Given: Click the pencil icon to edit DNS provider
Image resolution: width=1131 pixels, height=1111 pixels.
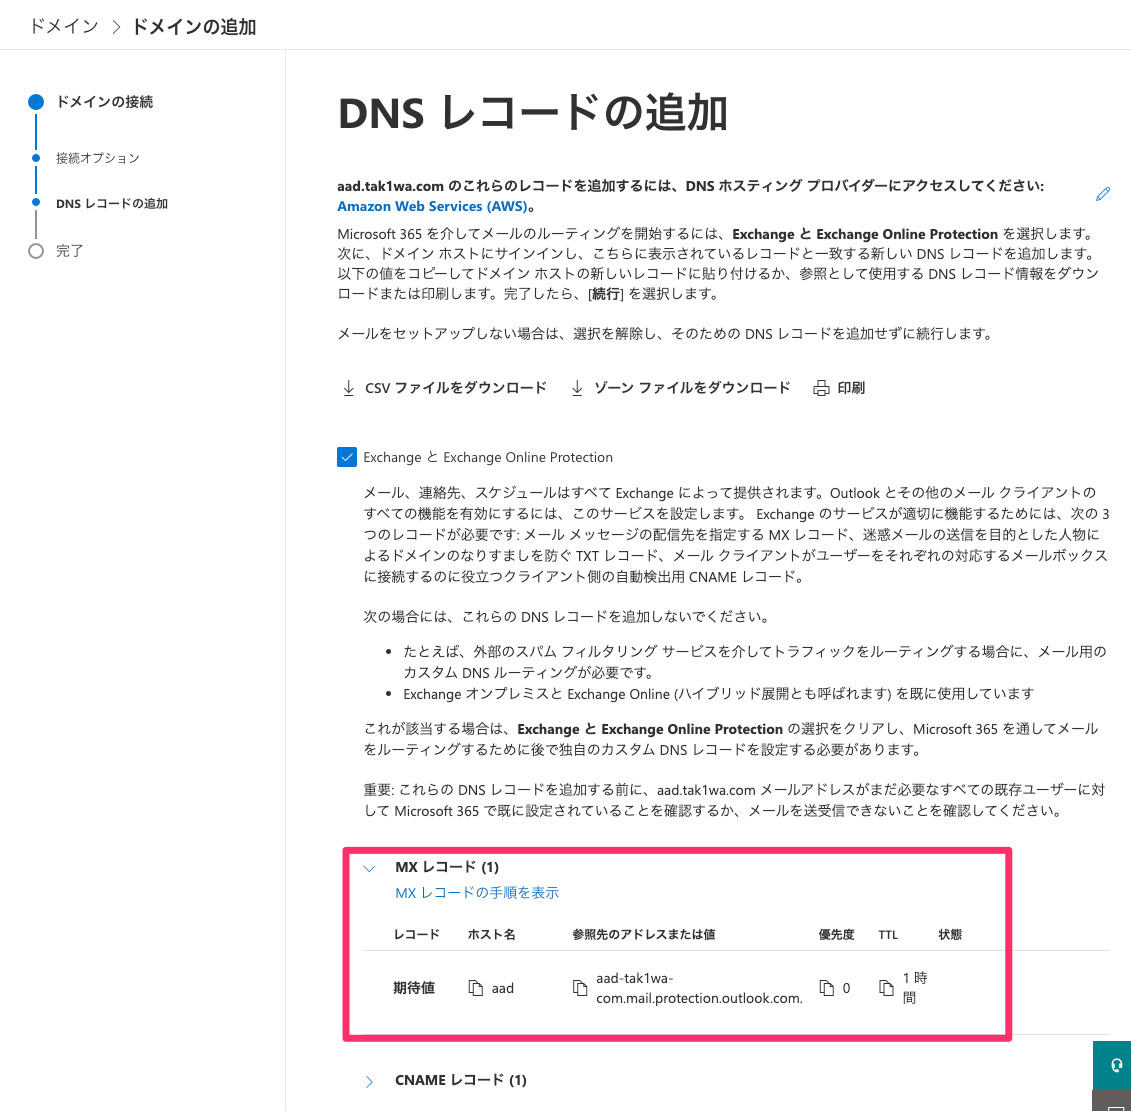Looking at the screenshot, I should [1103, 194].
